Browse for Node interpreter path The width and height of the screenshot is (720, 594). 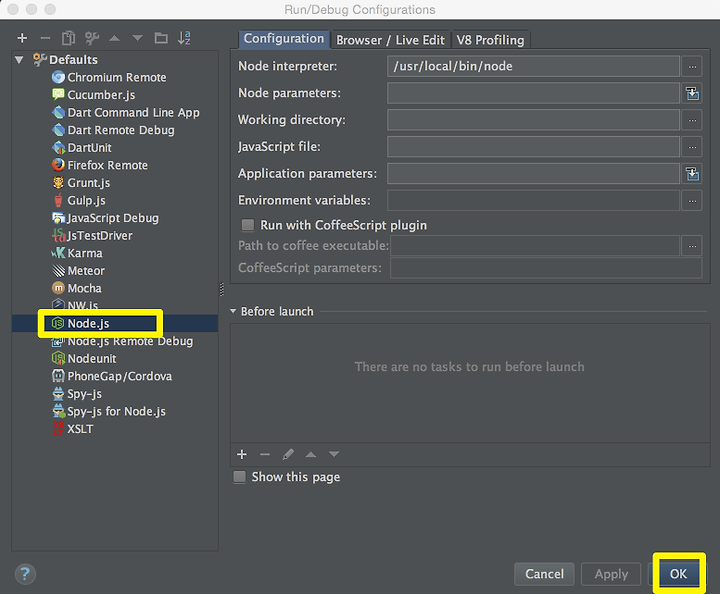tap(692, 67)
